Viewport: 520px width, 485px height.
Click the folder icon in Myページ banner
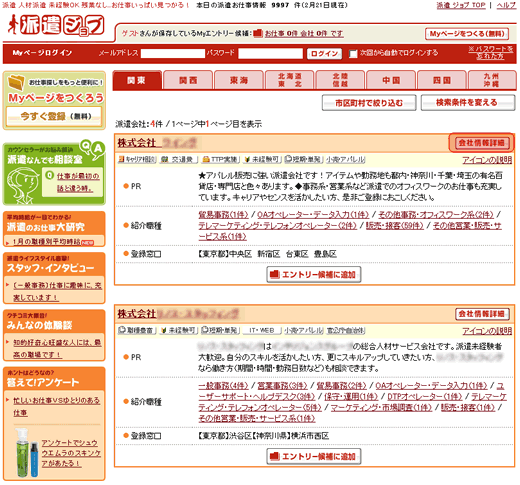(x=16, y=82)
